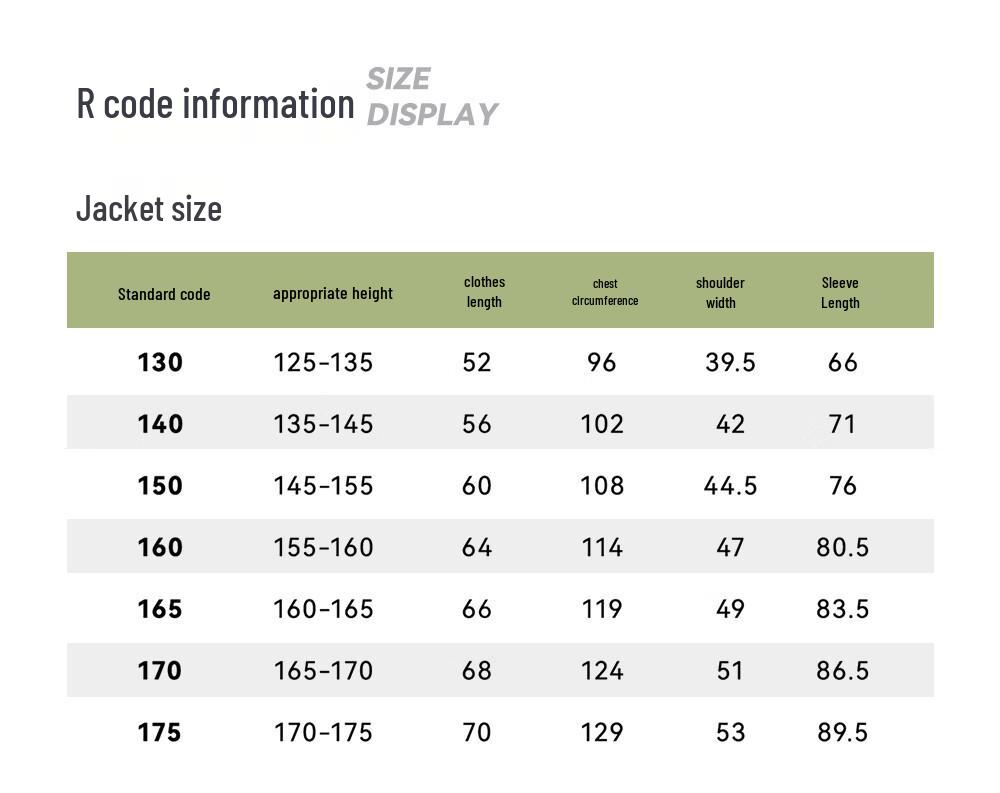The height and width of the screenshot is (793, 1000).
Task: Select standard code 170 in the table
Action: pyautogui.click(x=160, y=670)
